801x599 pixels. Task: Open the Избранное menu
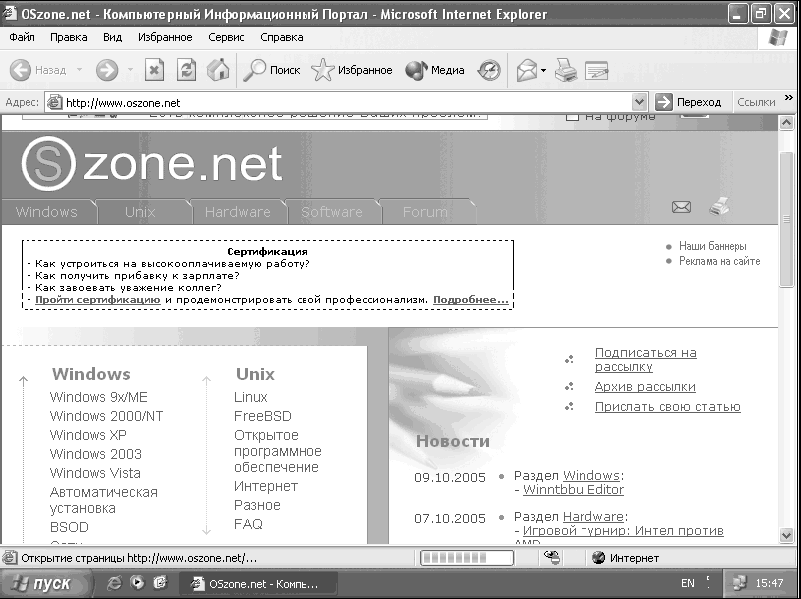coord(165,37)
